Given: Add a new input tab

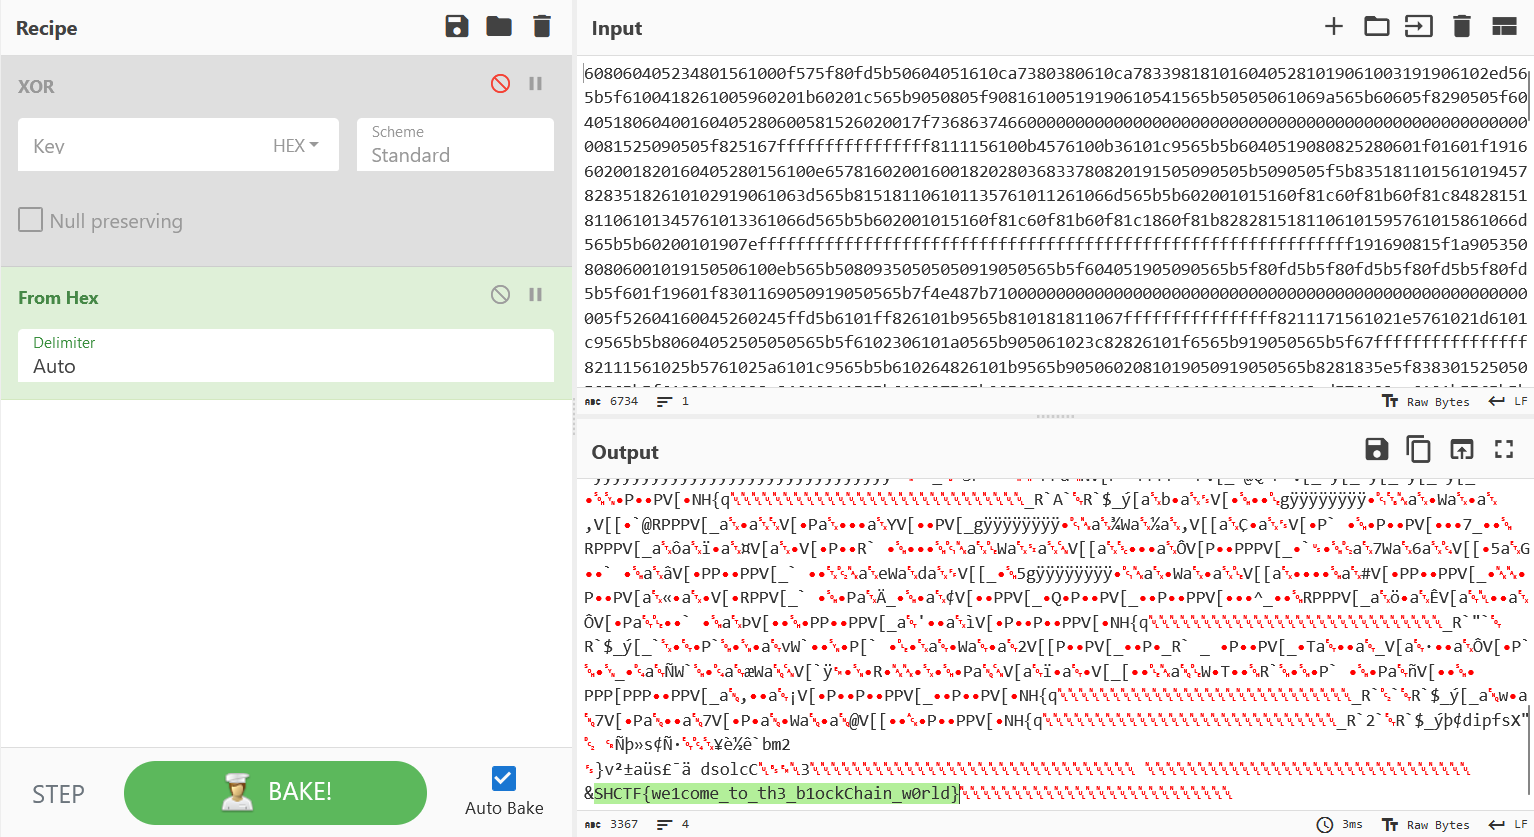Looking at the screenshot, I should [x=1334, y=27].
